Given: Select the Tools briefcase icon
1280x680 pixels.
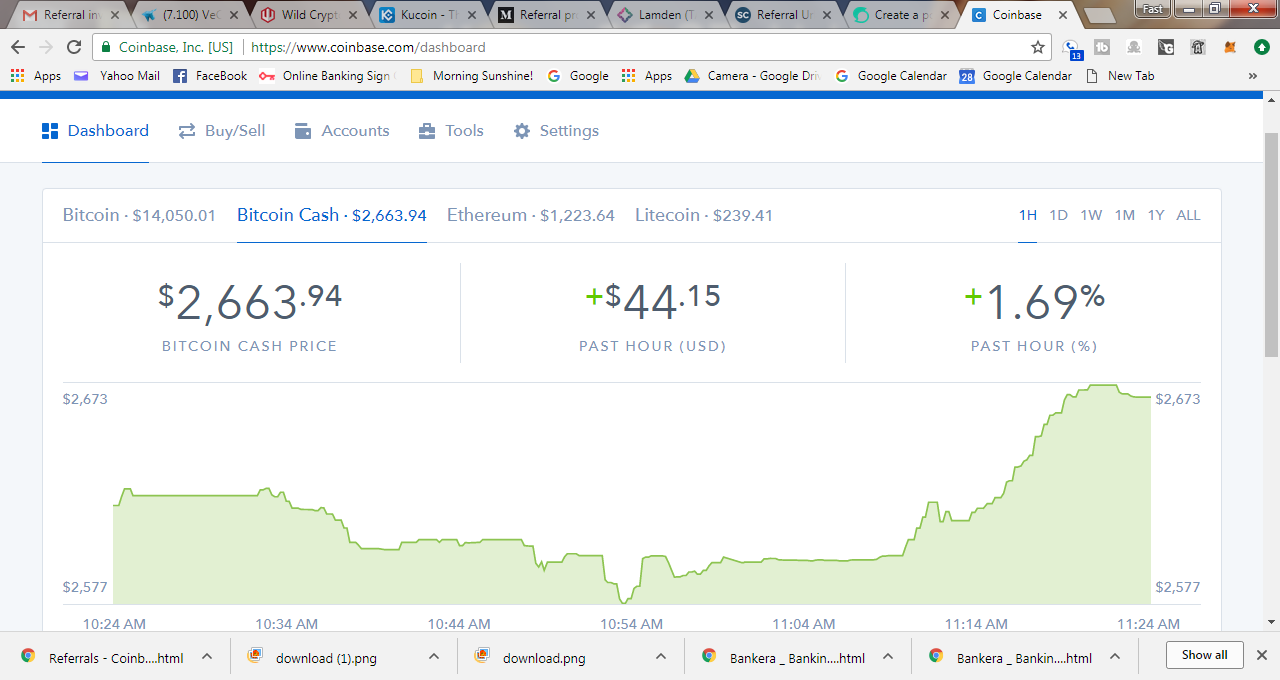Looking at the screenshot, I should tap(427, 131).
